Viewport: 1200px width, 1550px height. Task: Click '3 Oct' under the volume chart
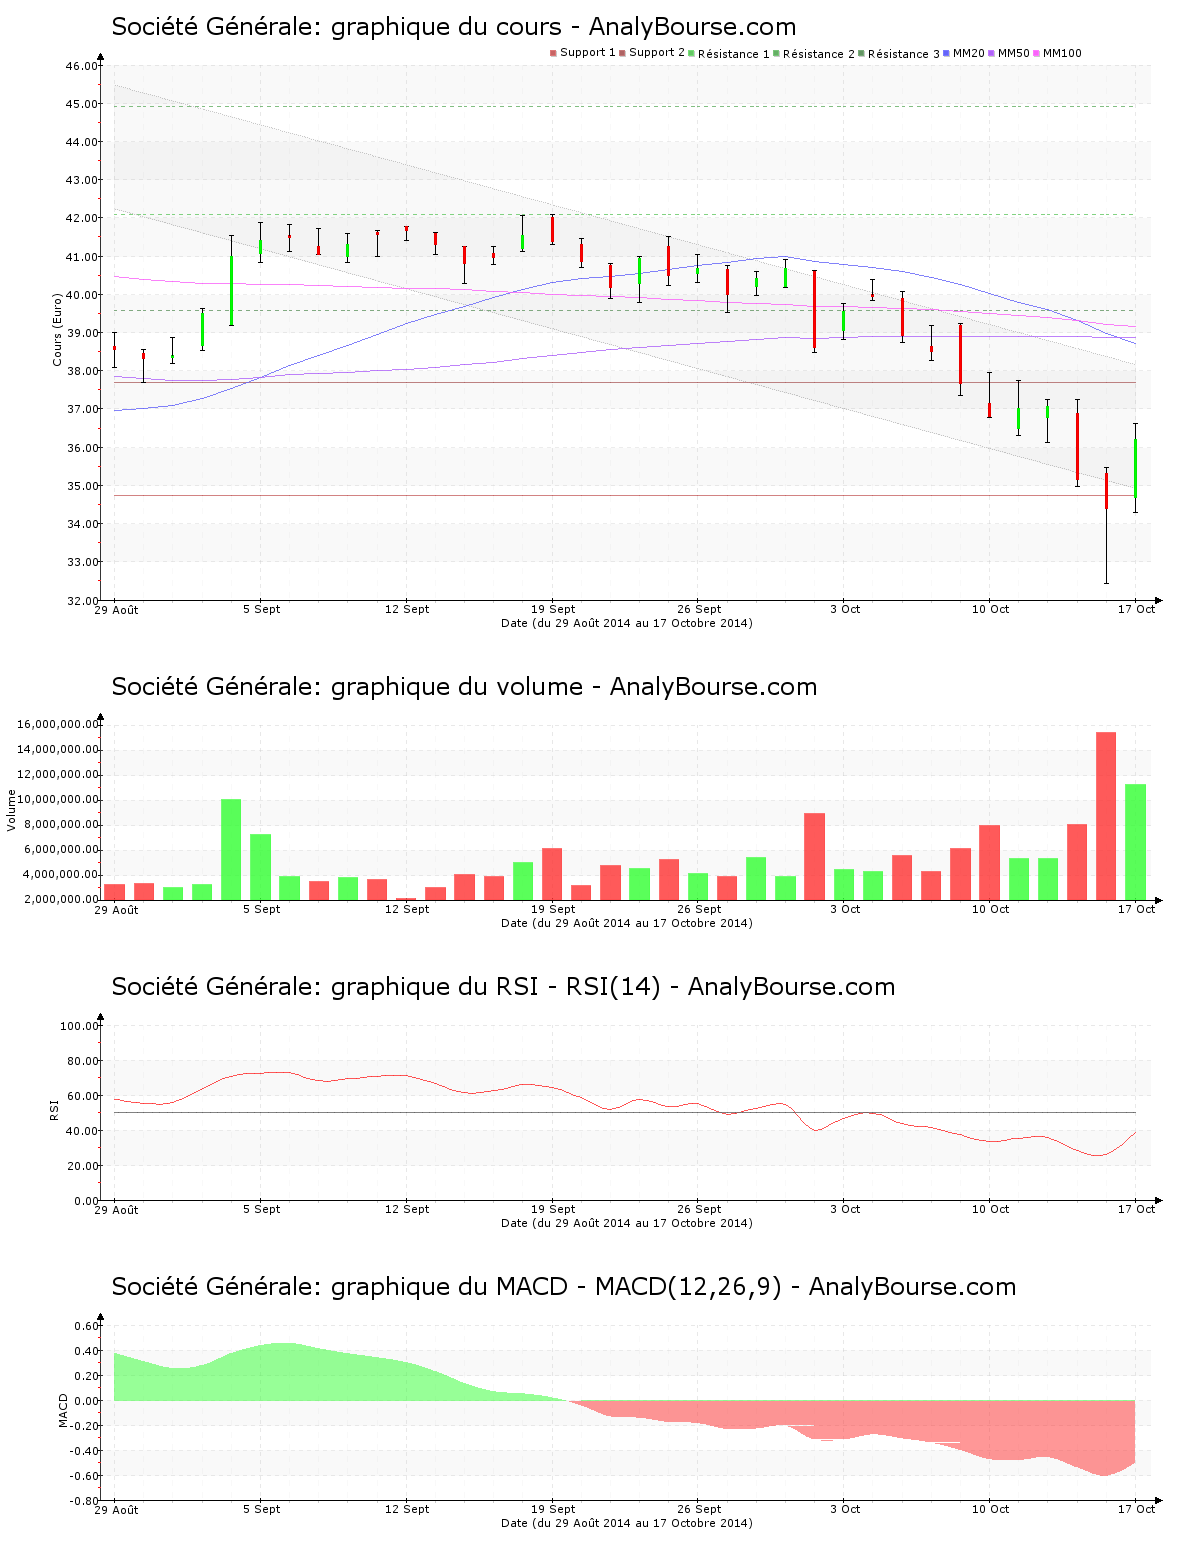click(845, 909)
